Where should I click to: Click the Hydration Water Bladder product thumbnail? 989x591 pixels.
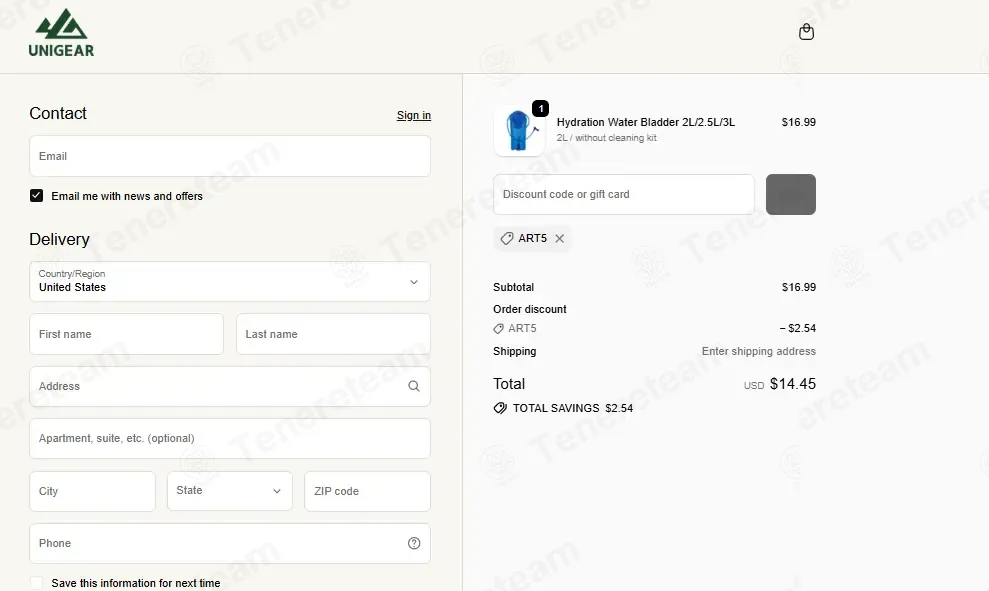pyautogui.click(x=519, y=131)
